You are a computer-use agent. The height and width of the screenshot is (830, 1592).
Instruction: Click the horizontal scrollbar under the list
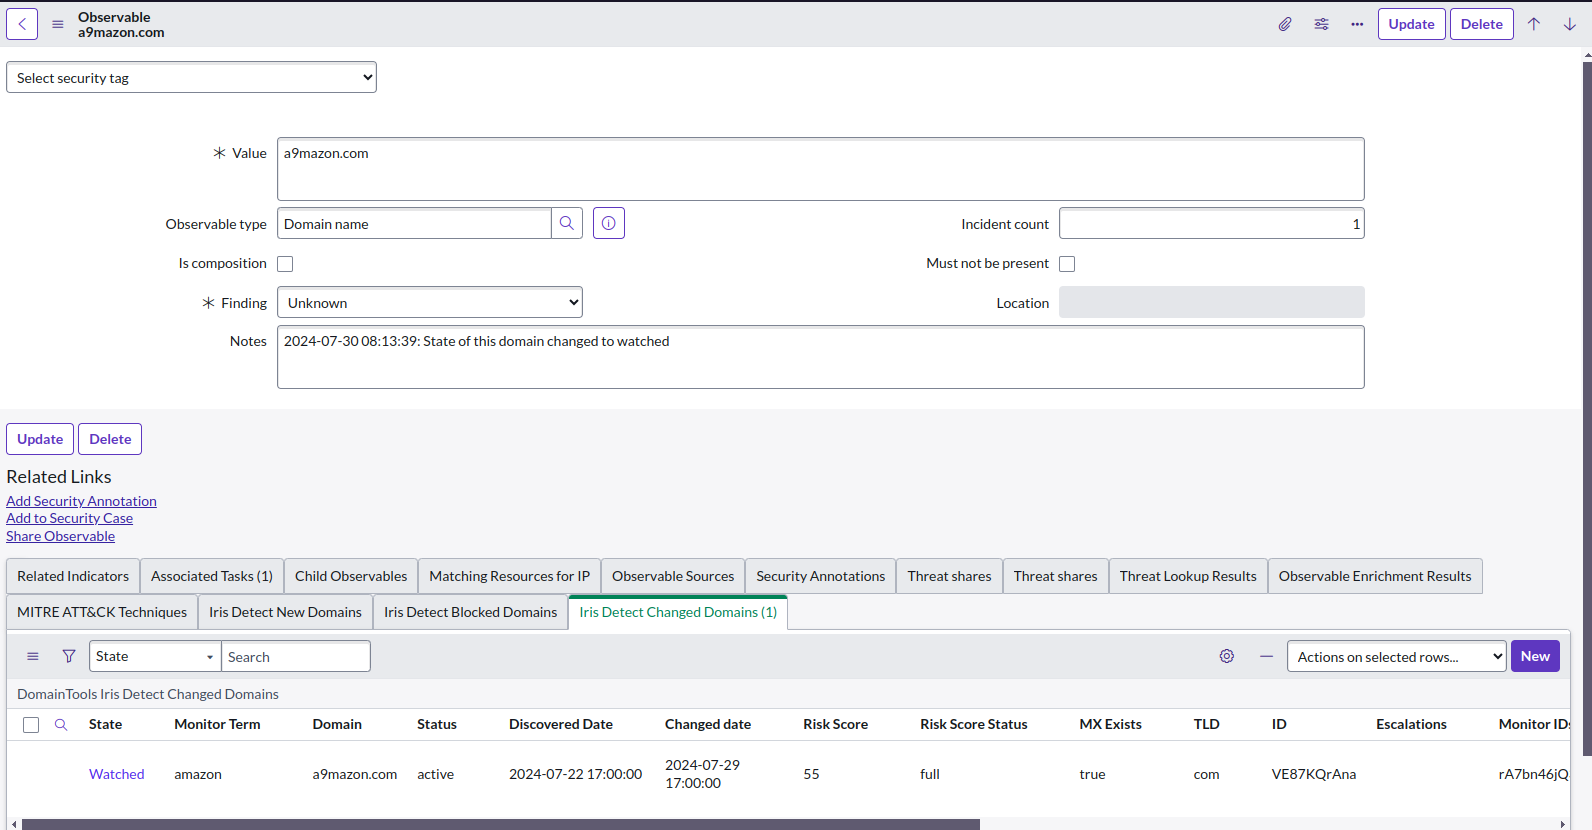[500, 824]
